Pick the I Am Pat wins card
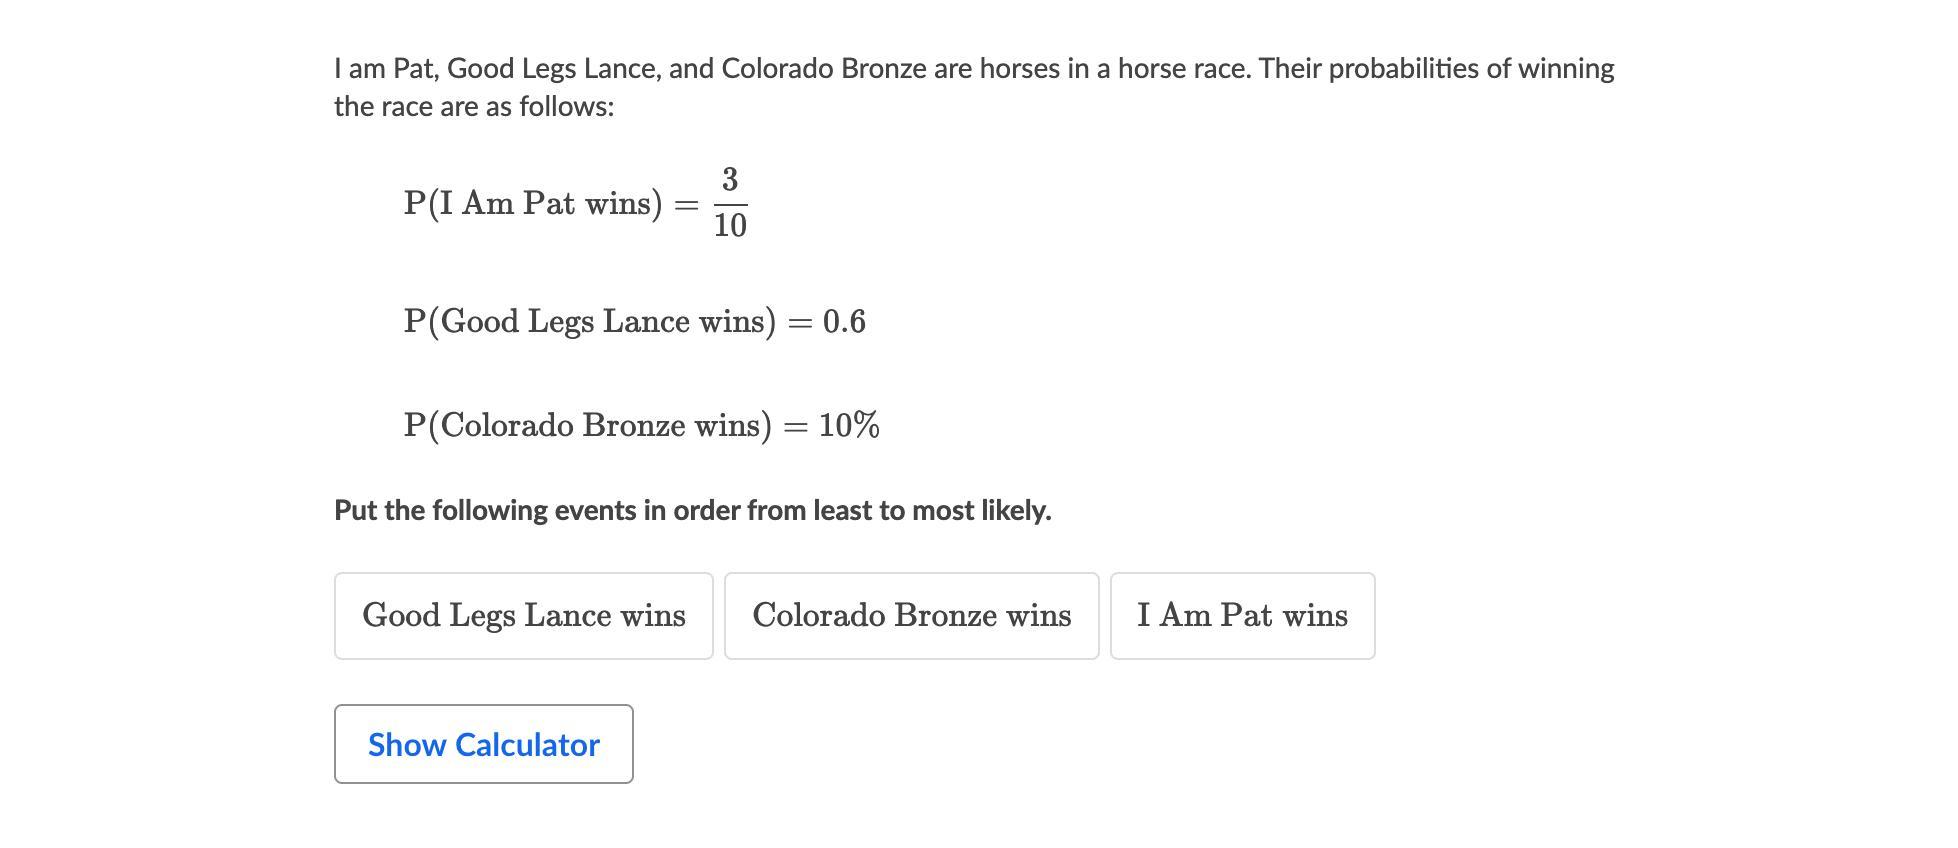This screenshot has width=1958, height=848. pyautogui.click(x=1242, y=616)
